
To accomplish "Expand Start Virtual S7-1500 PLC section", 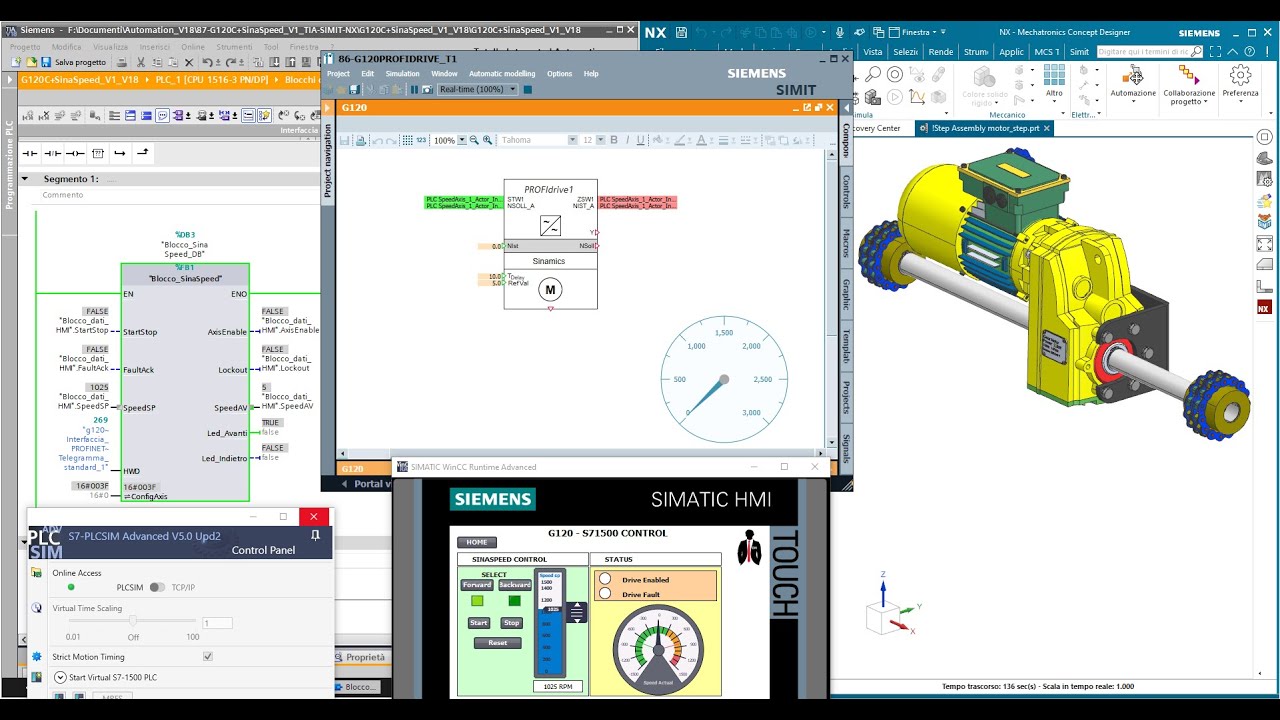I will coord(60,678).
